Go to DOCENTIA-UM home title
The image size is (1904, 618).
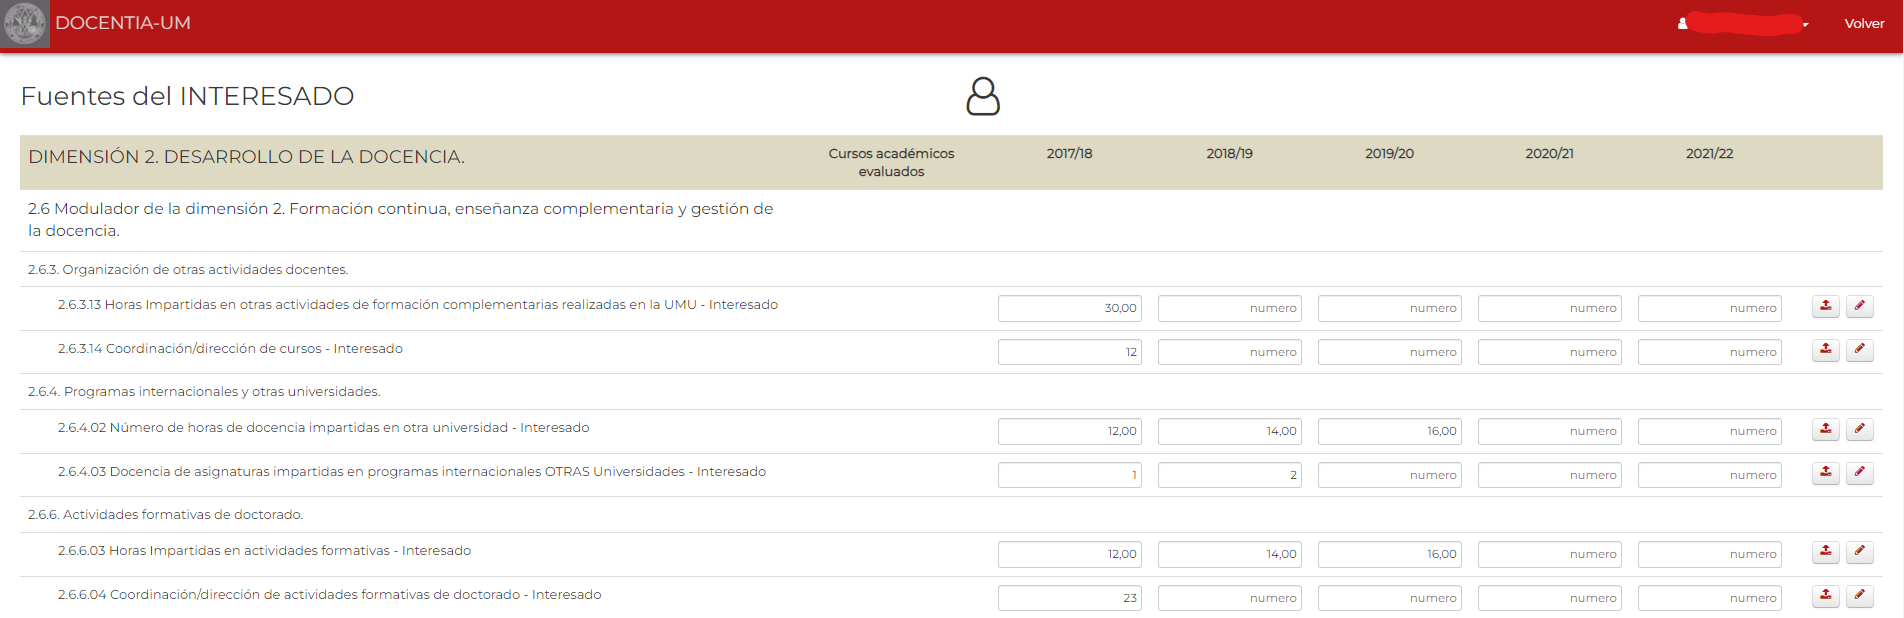coord(123,23)
